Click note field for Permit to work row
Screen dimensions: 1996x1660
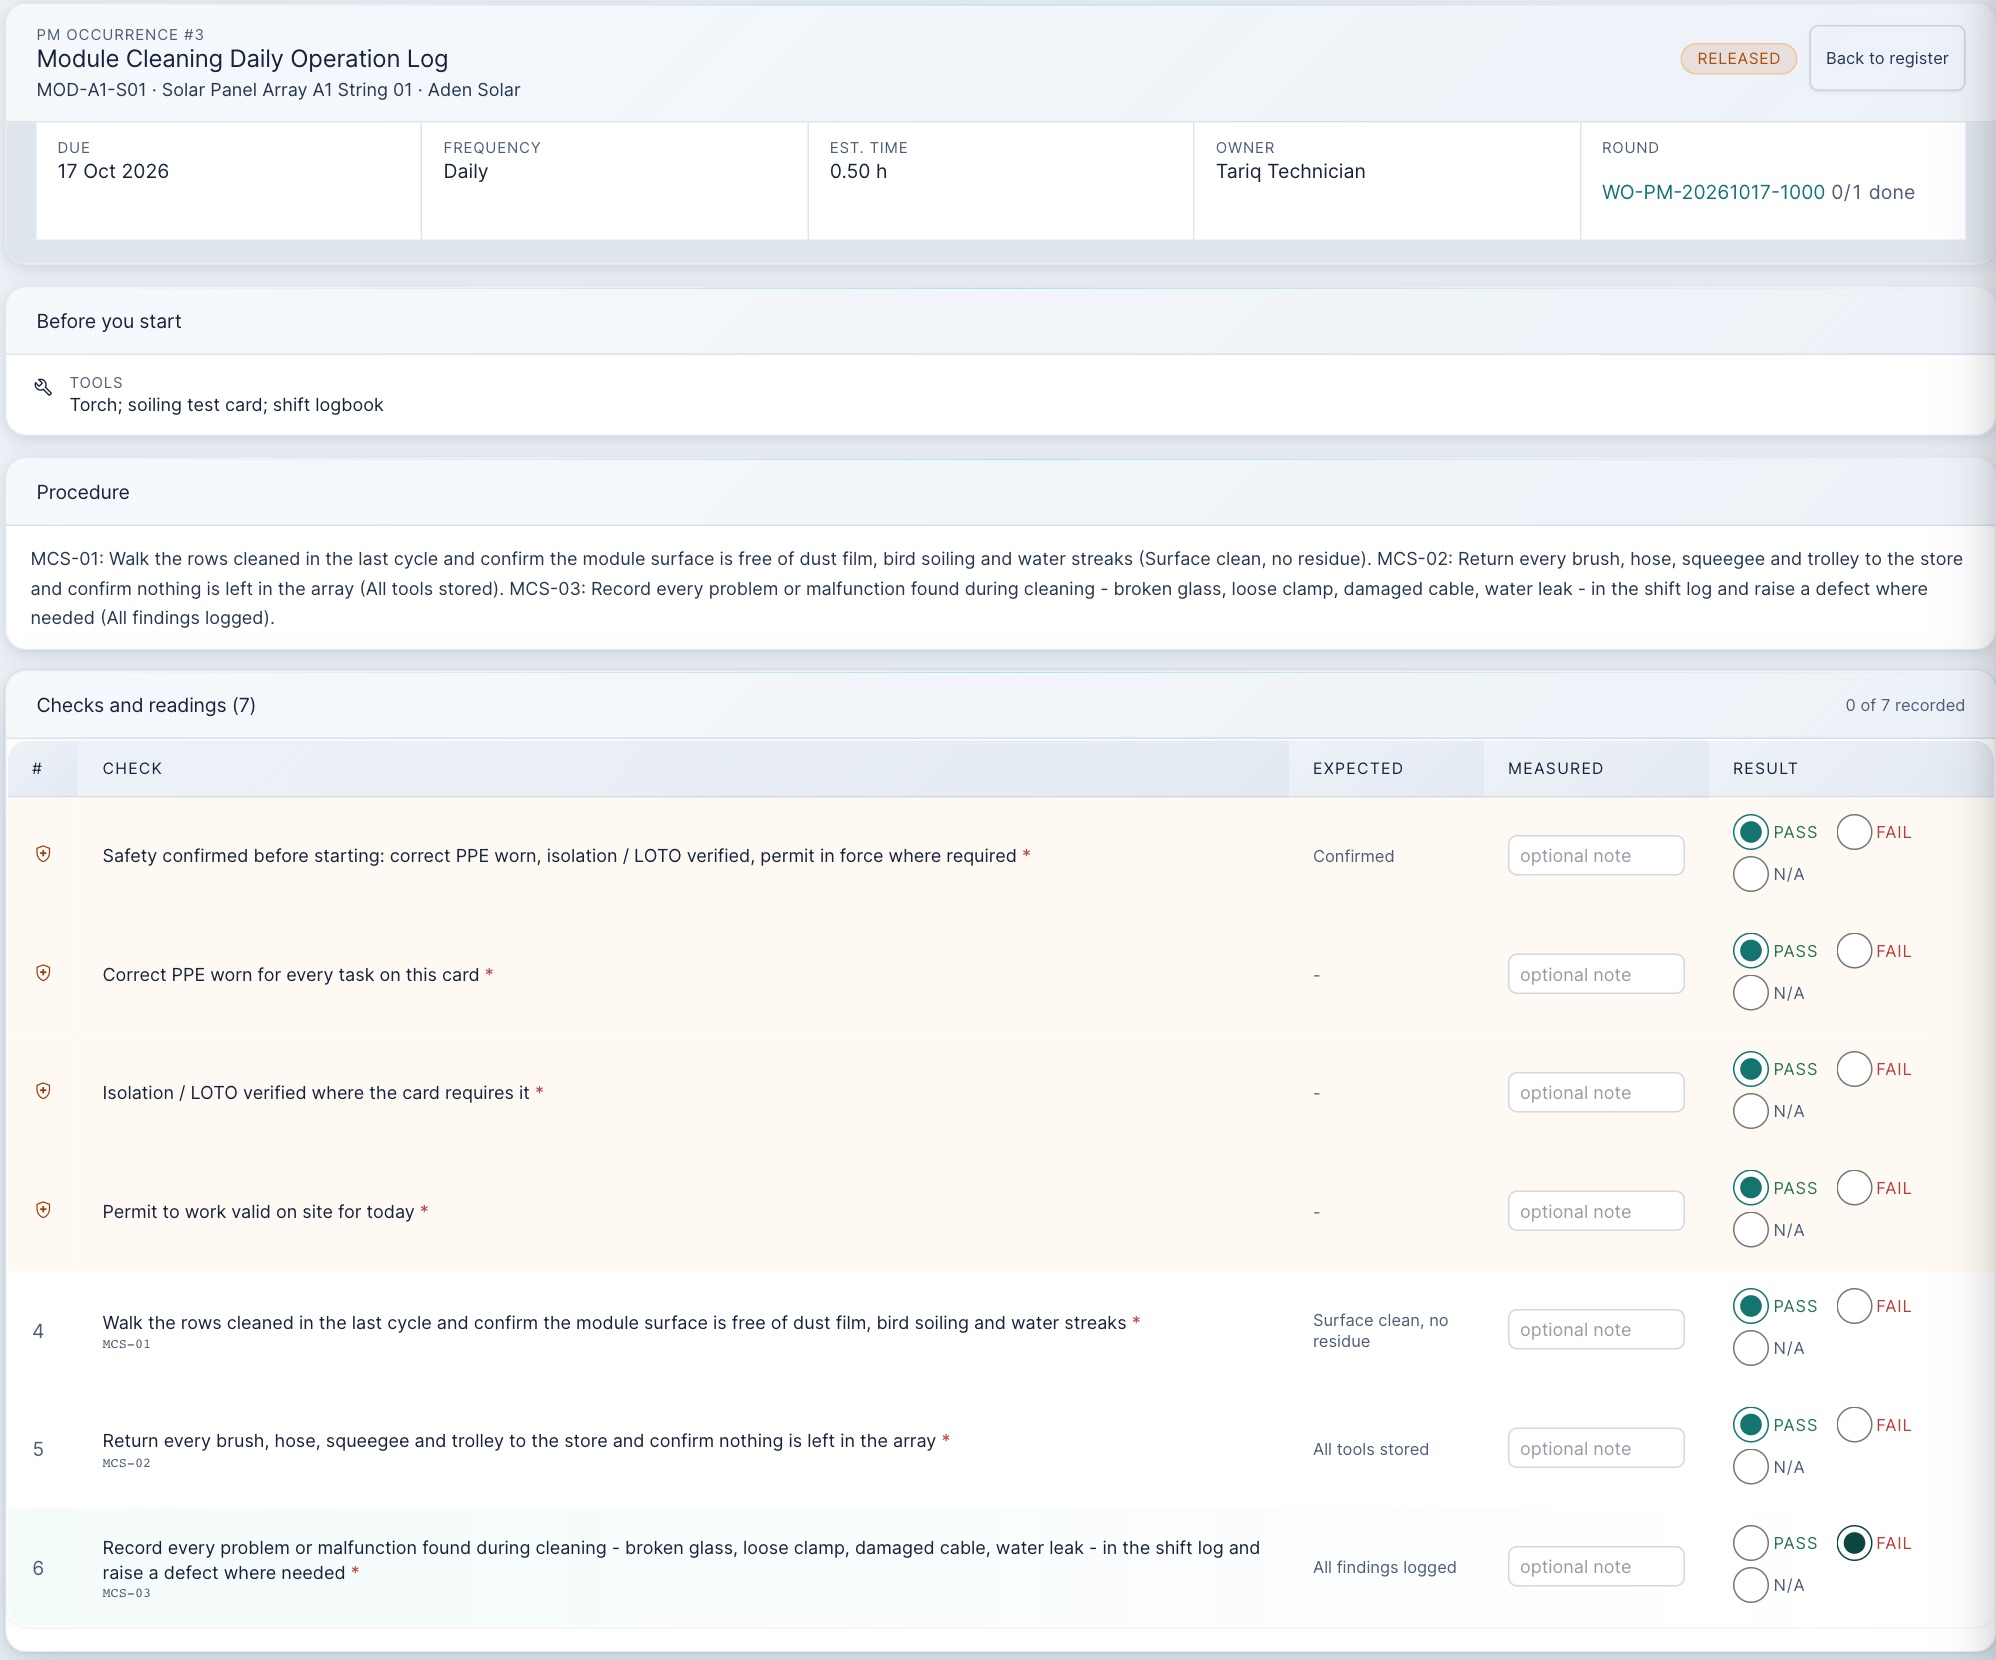coord(1596,1212)
